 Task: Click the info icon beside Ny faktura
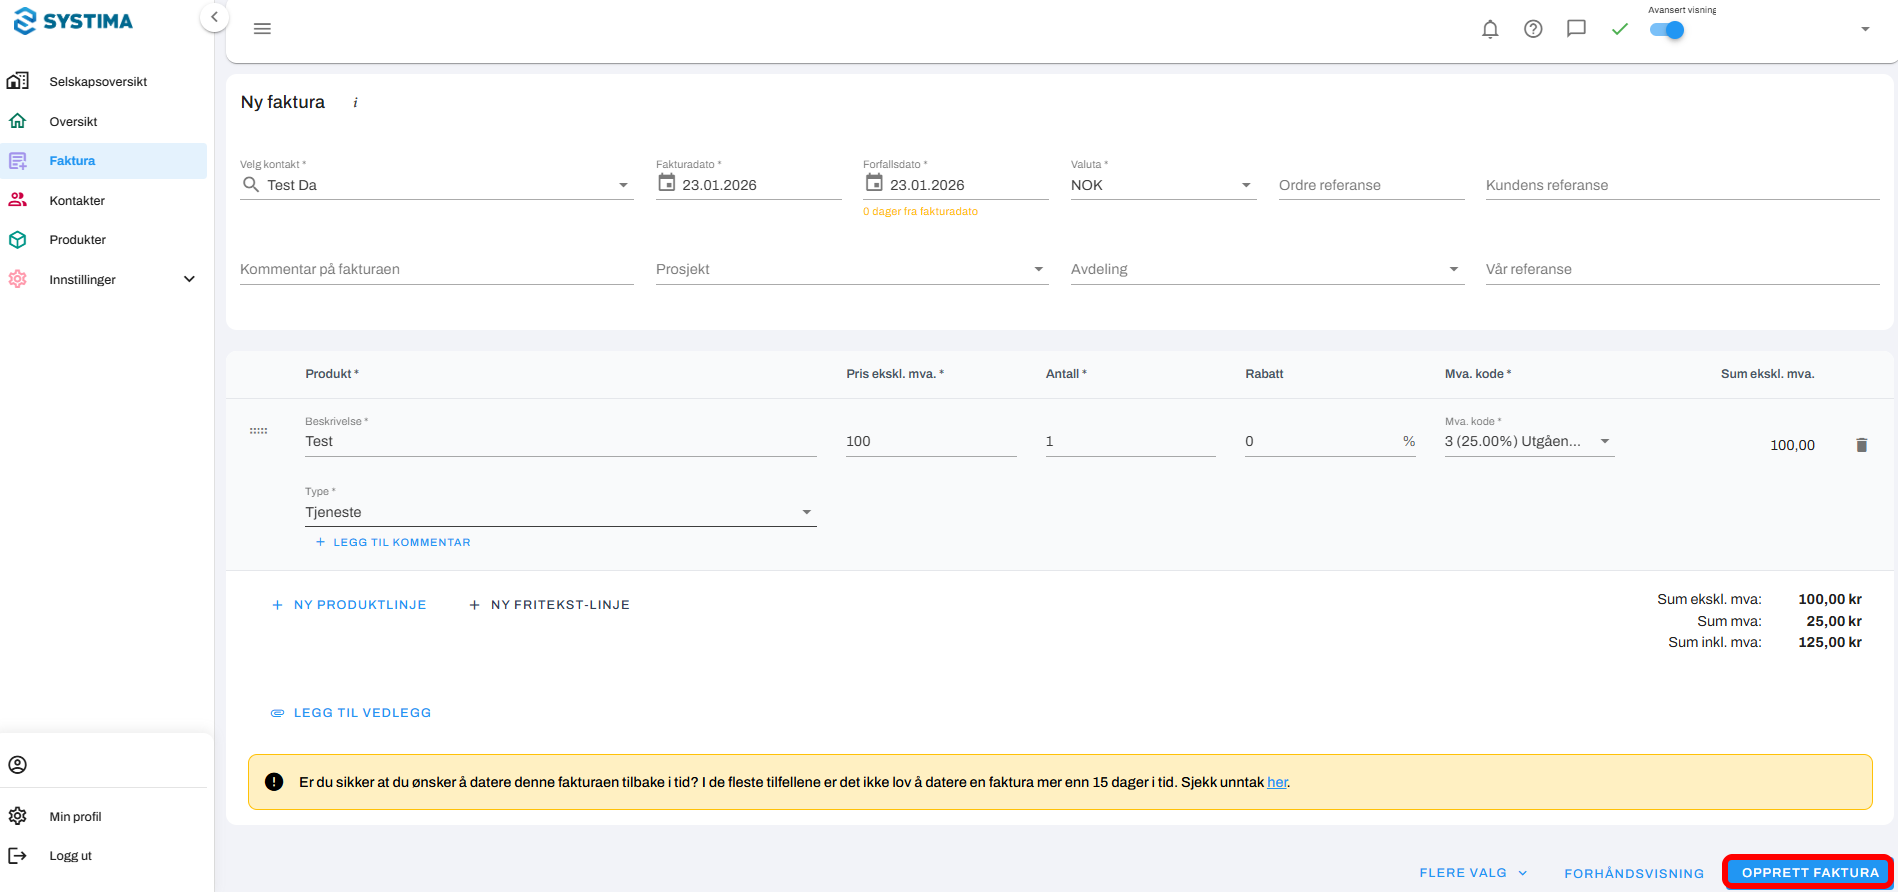click(355, 103)
